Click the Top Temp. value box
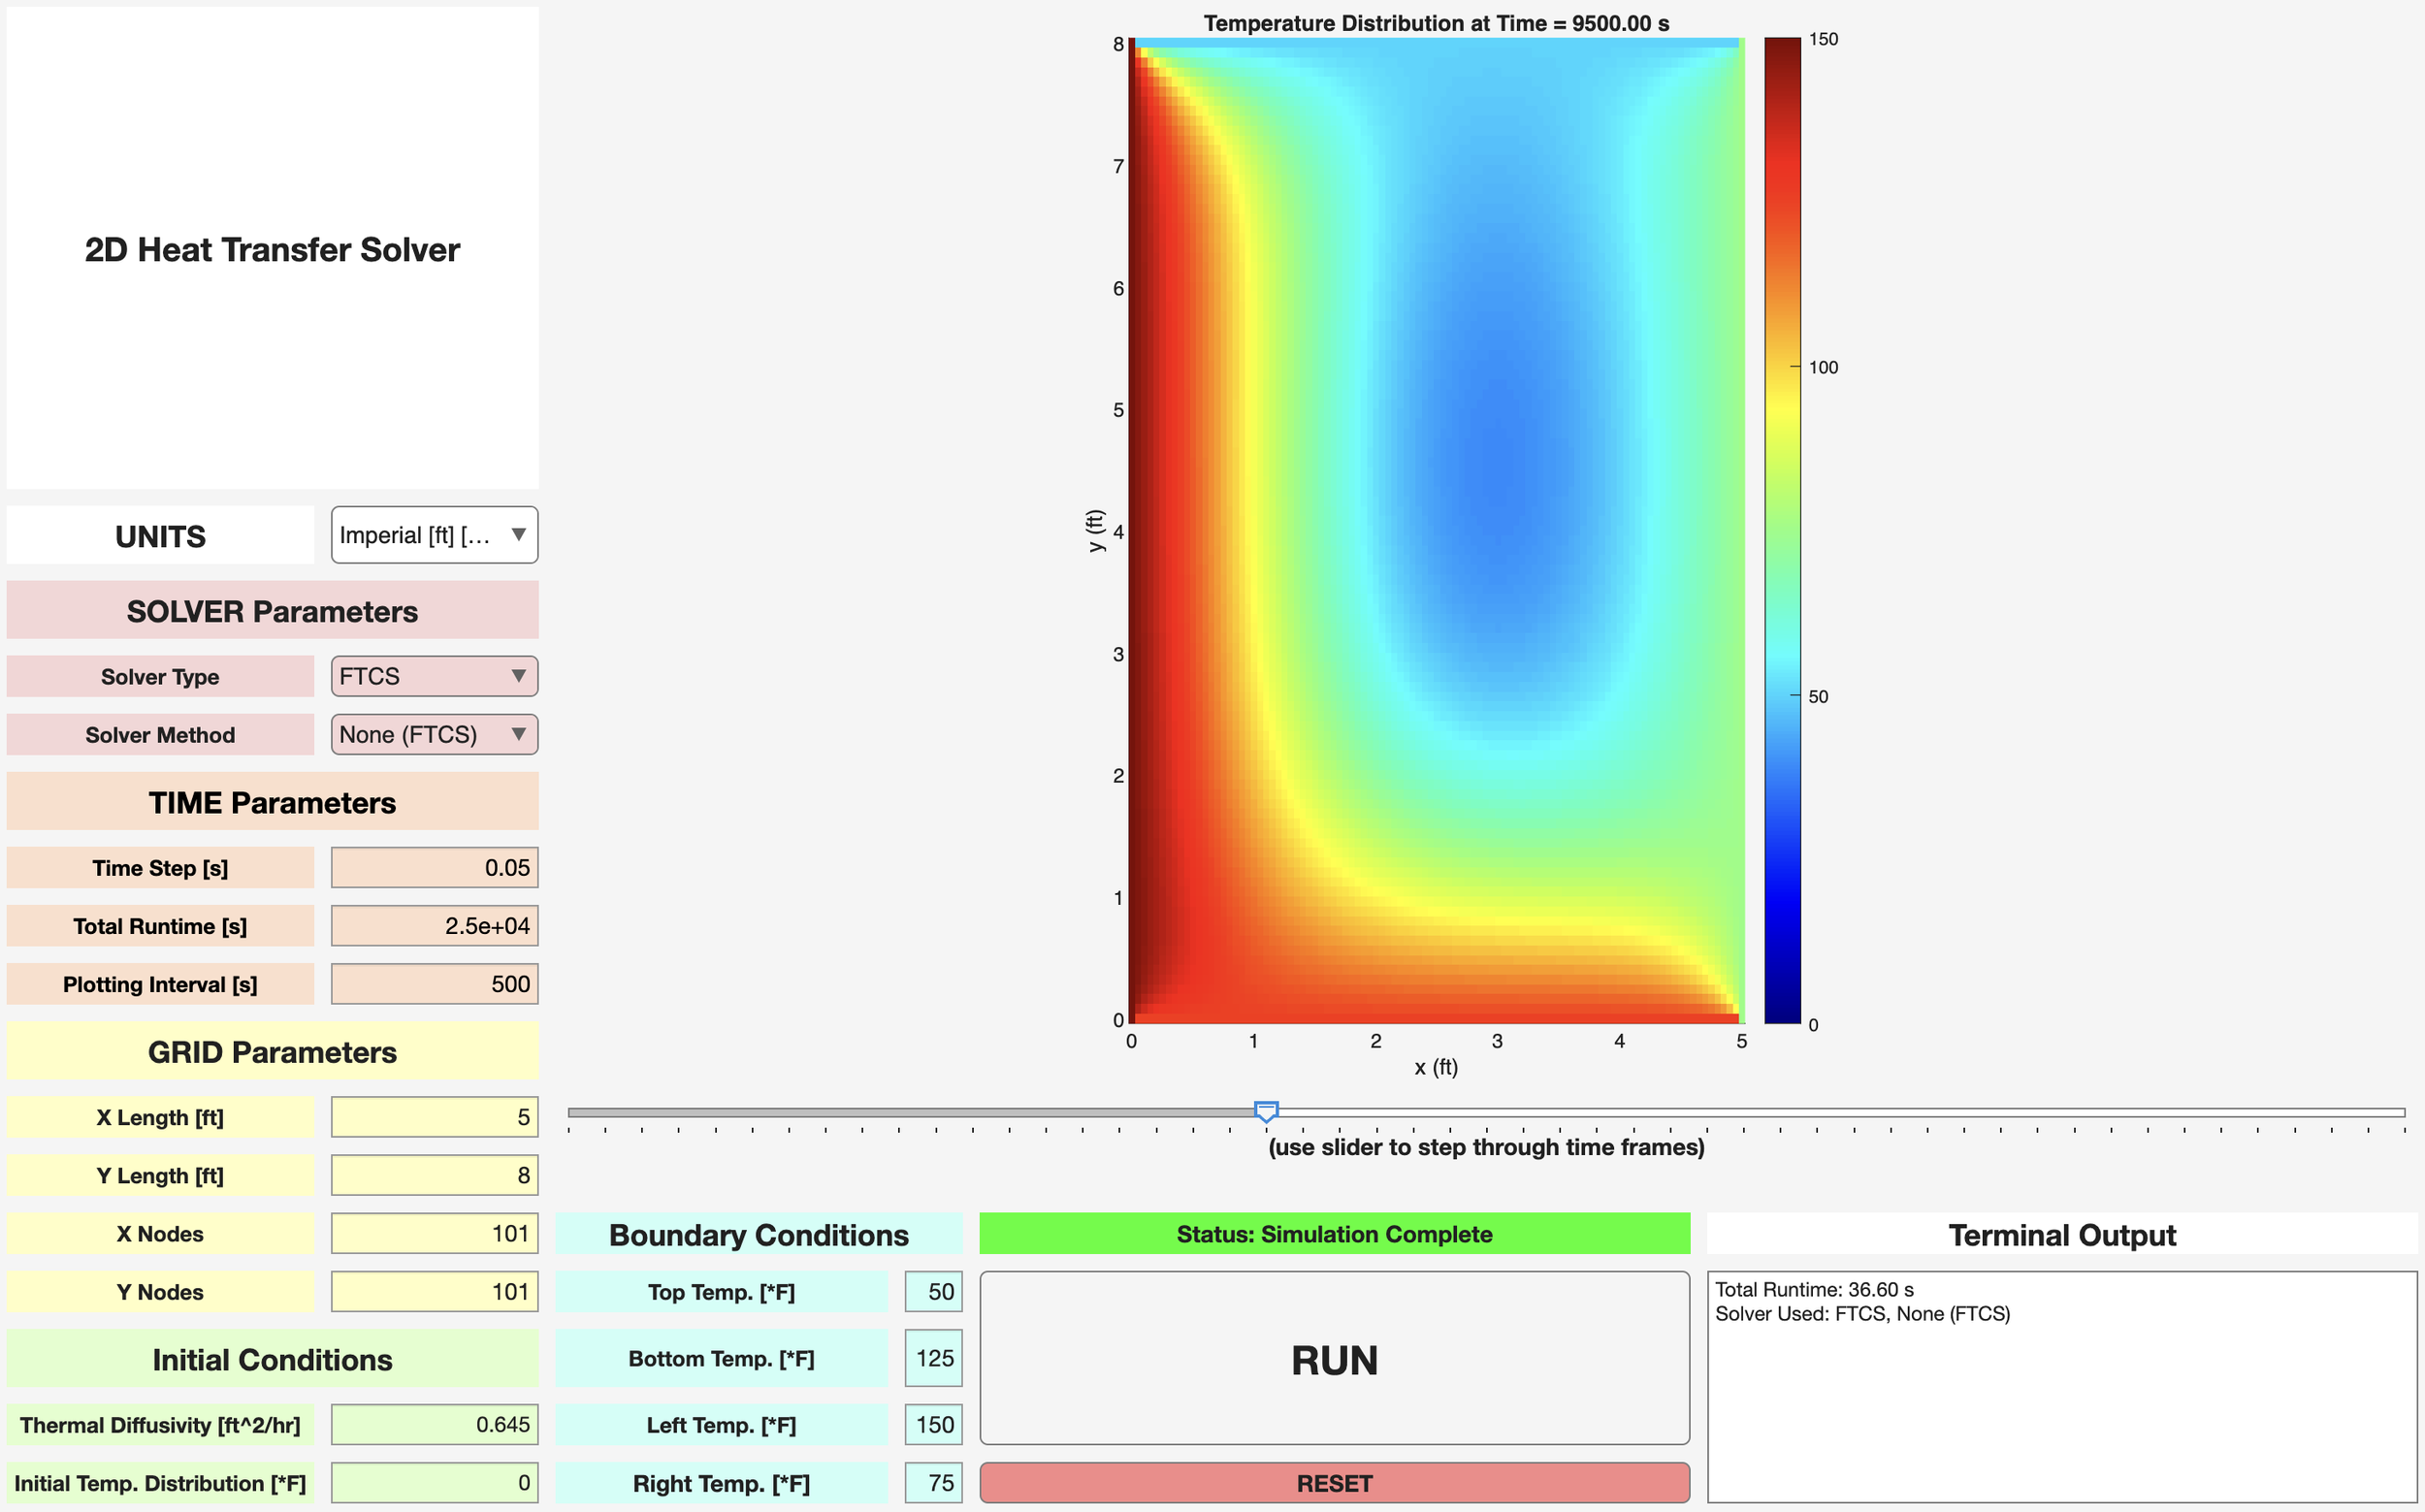The height and width of the screenshot is (1512, 2425). tap(933, 1292)
